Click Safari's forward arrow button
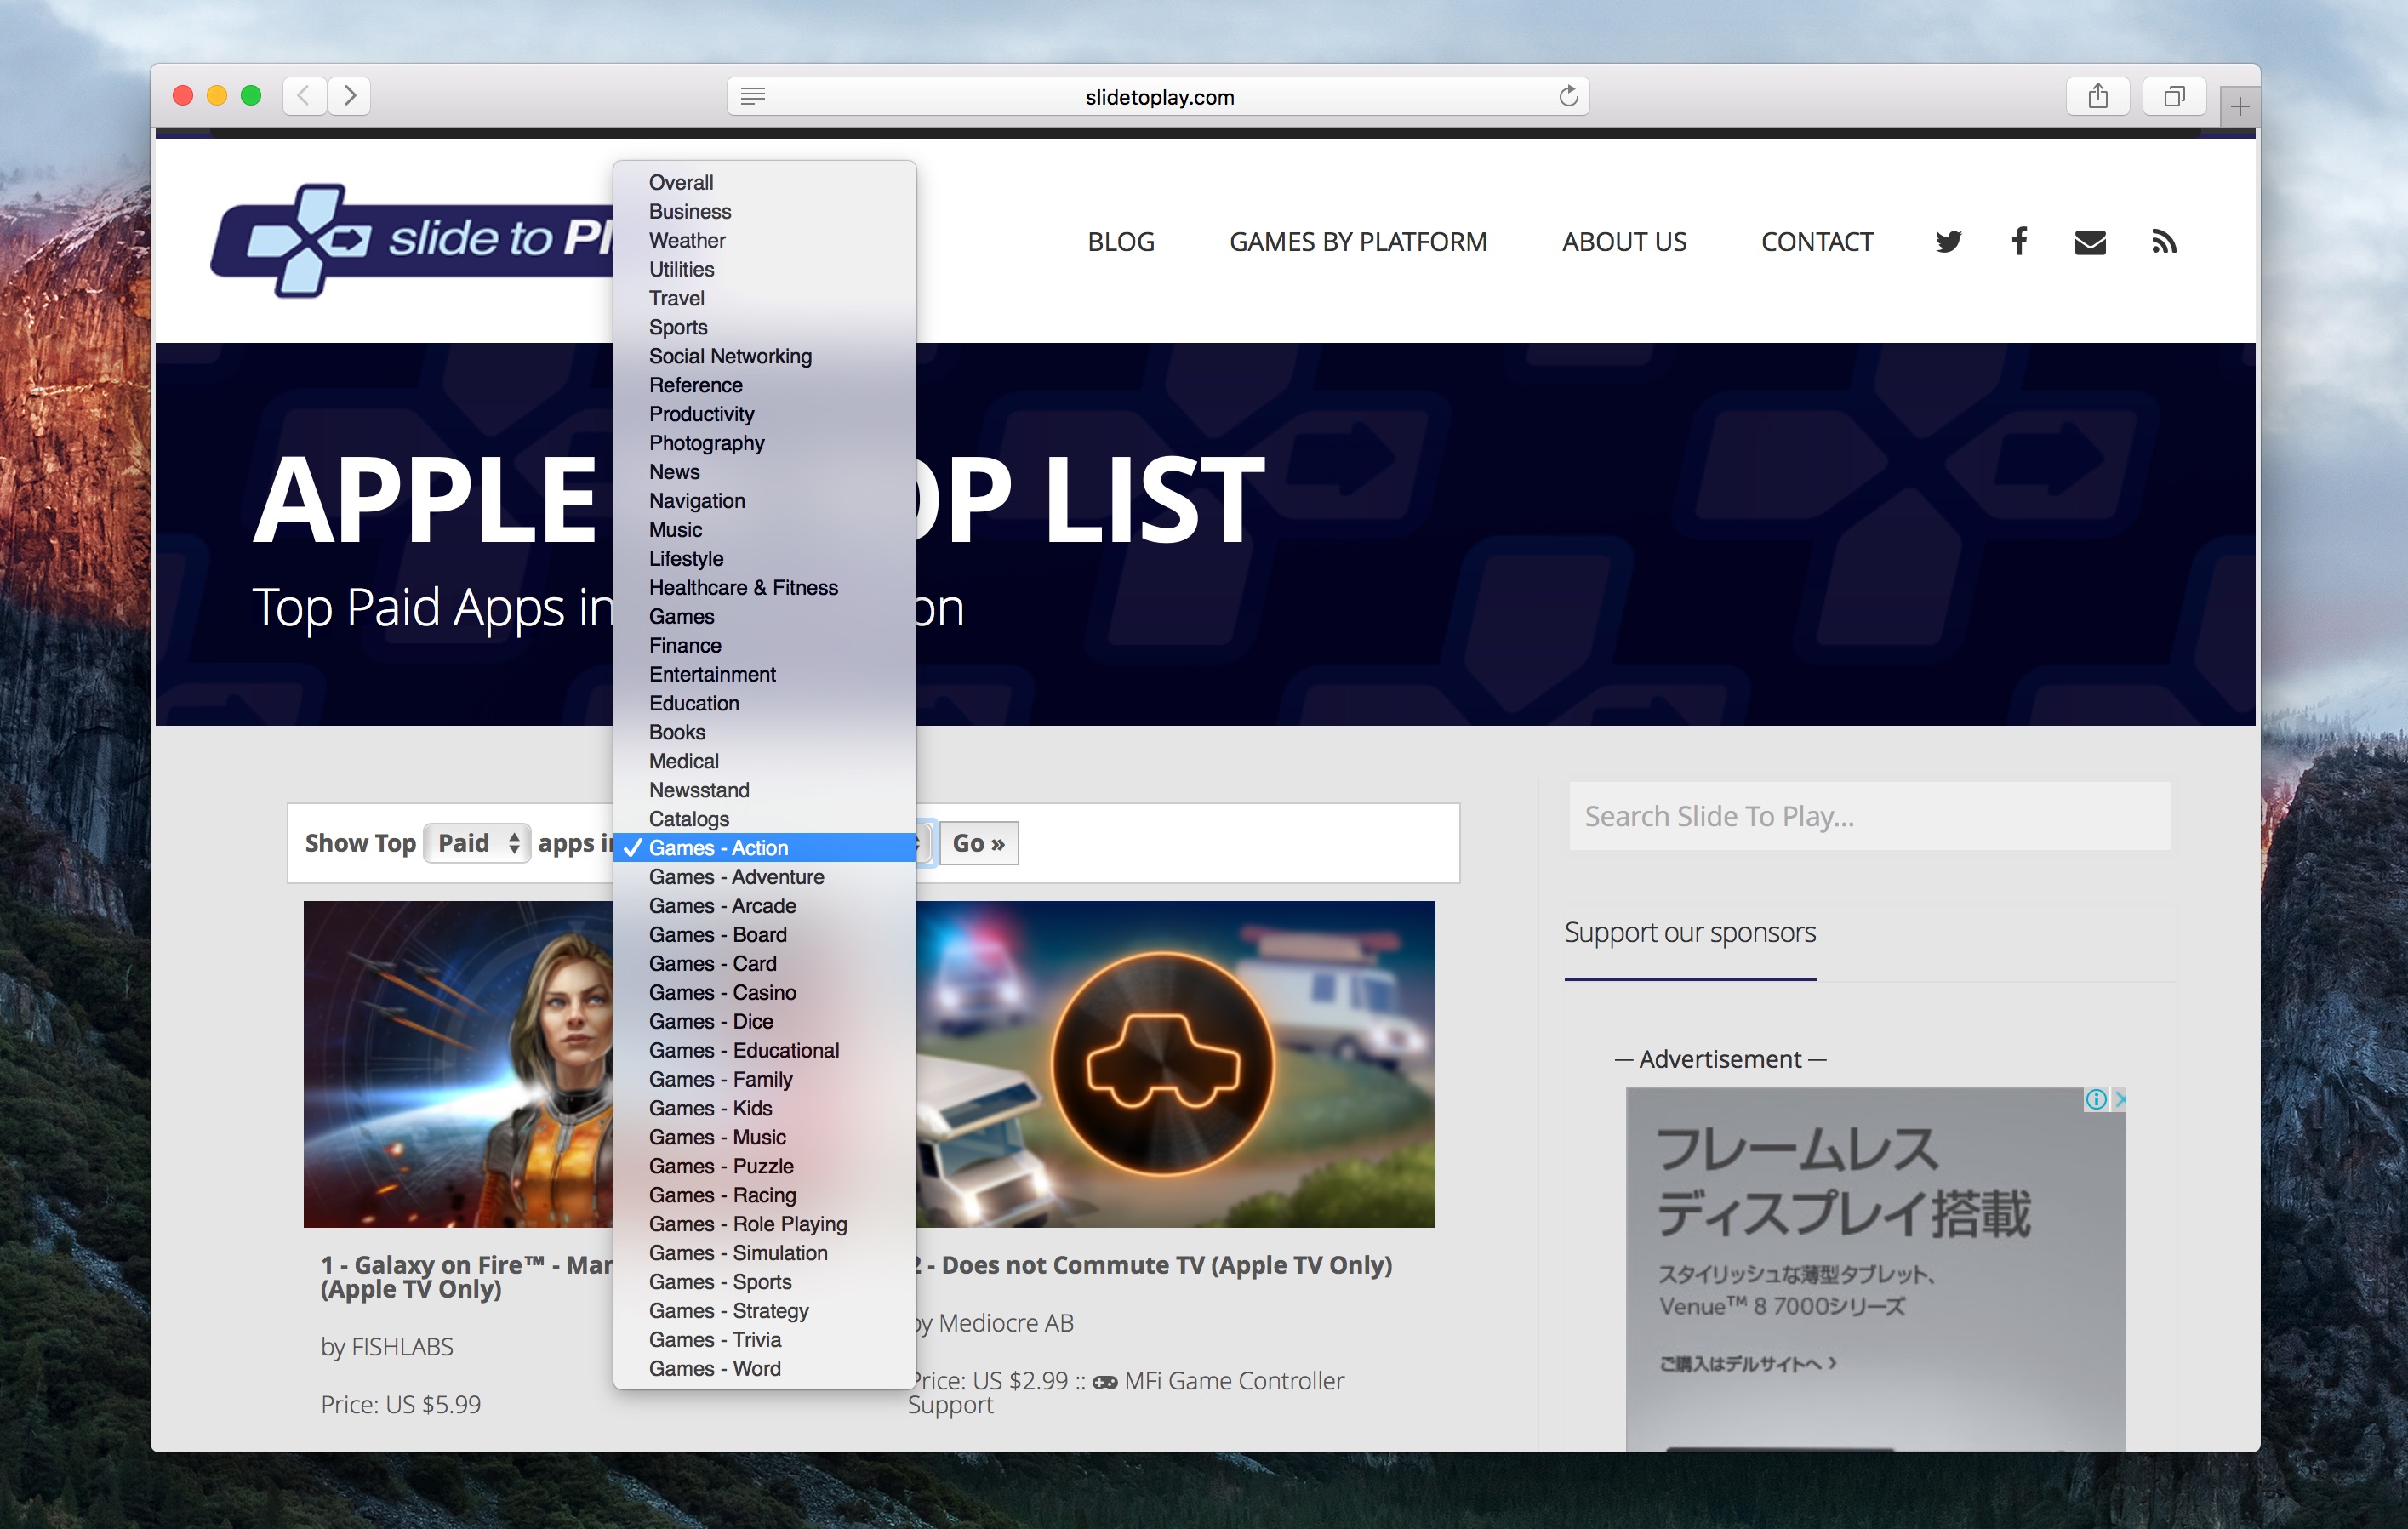 (x=349, y=96)
